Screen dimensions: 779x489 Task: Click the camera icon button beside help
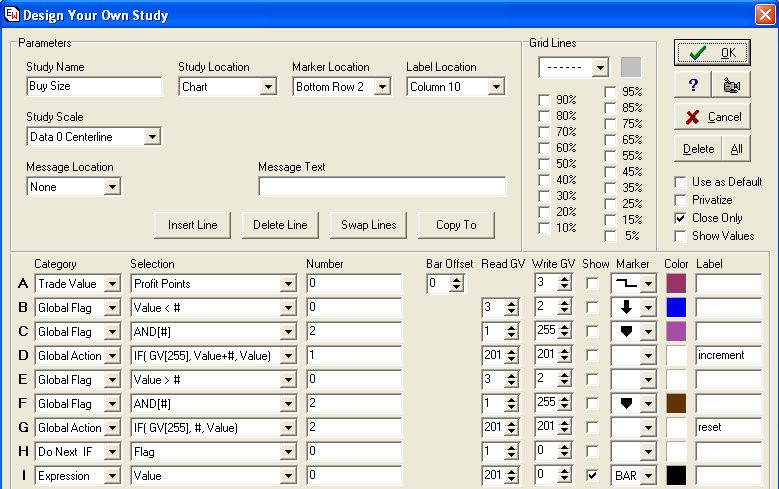(x=730, y=85)
